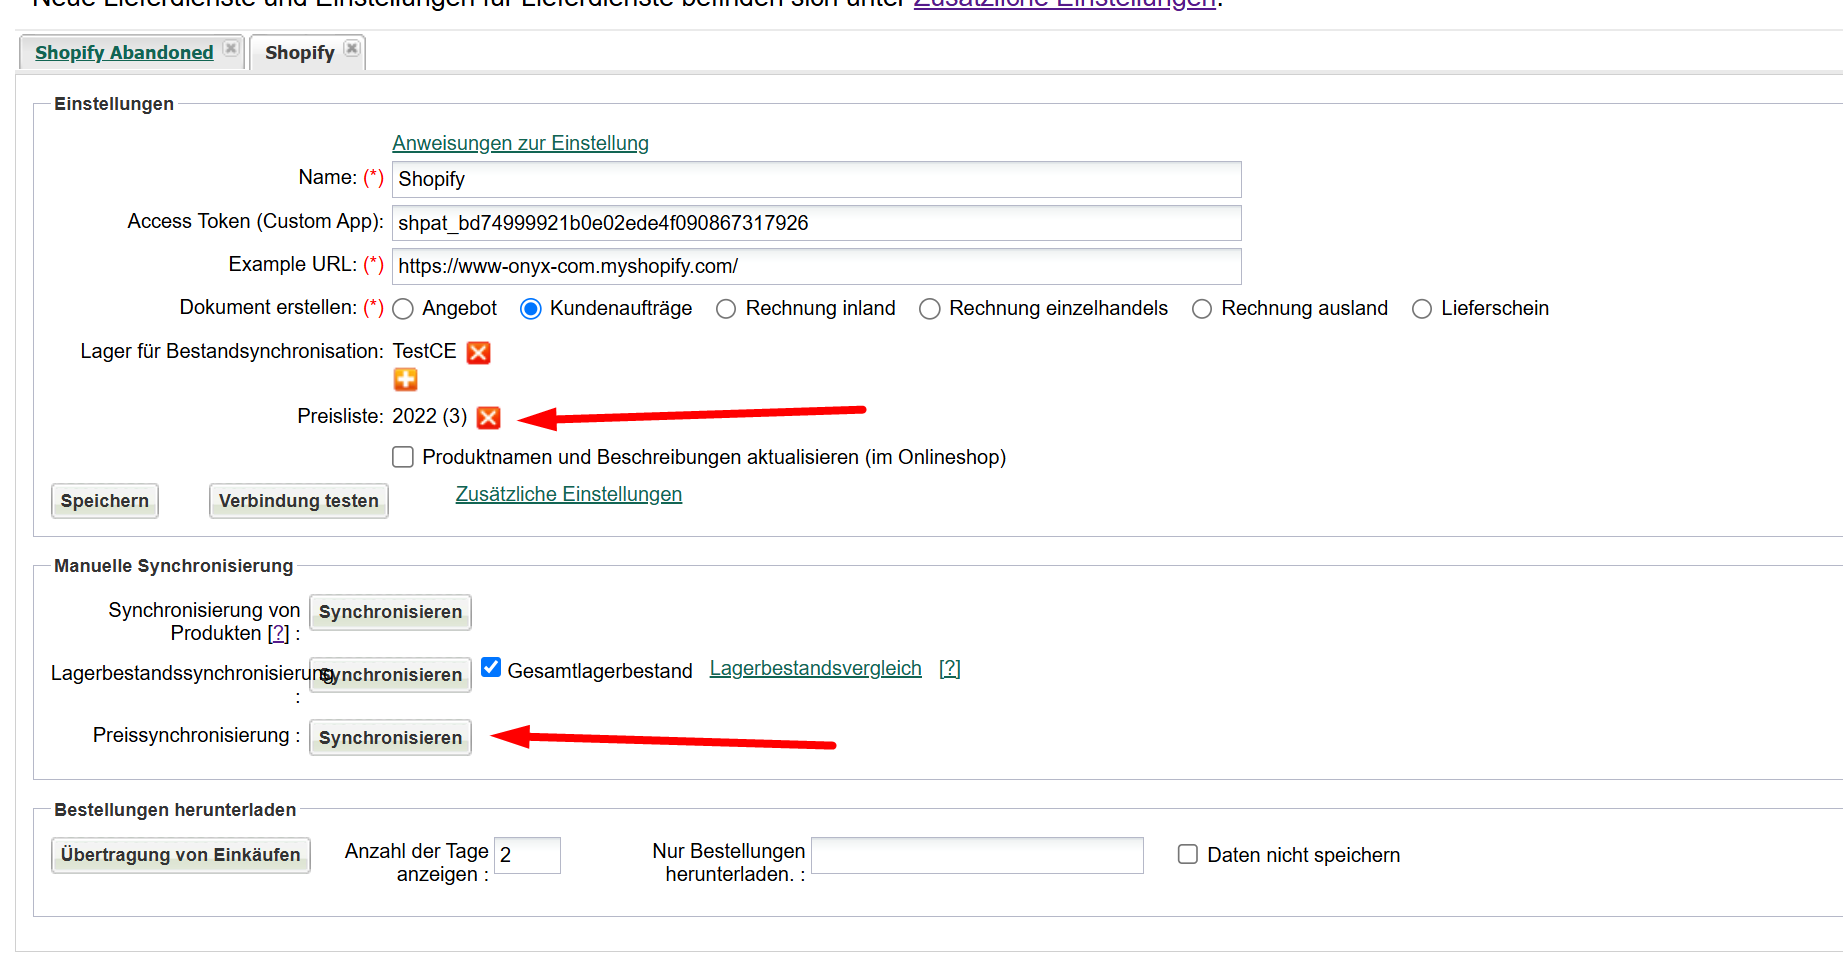Open Zusätzliche Einstellungen link below the Preisliste row
Screen dimensions: 1843x980
[569, 494]
